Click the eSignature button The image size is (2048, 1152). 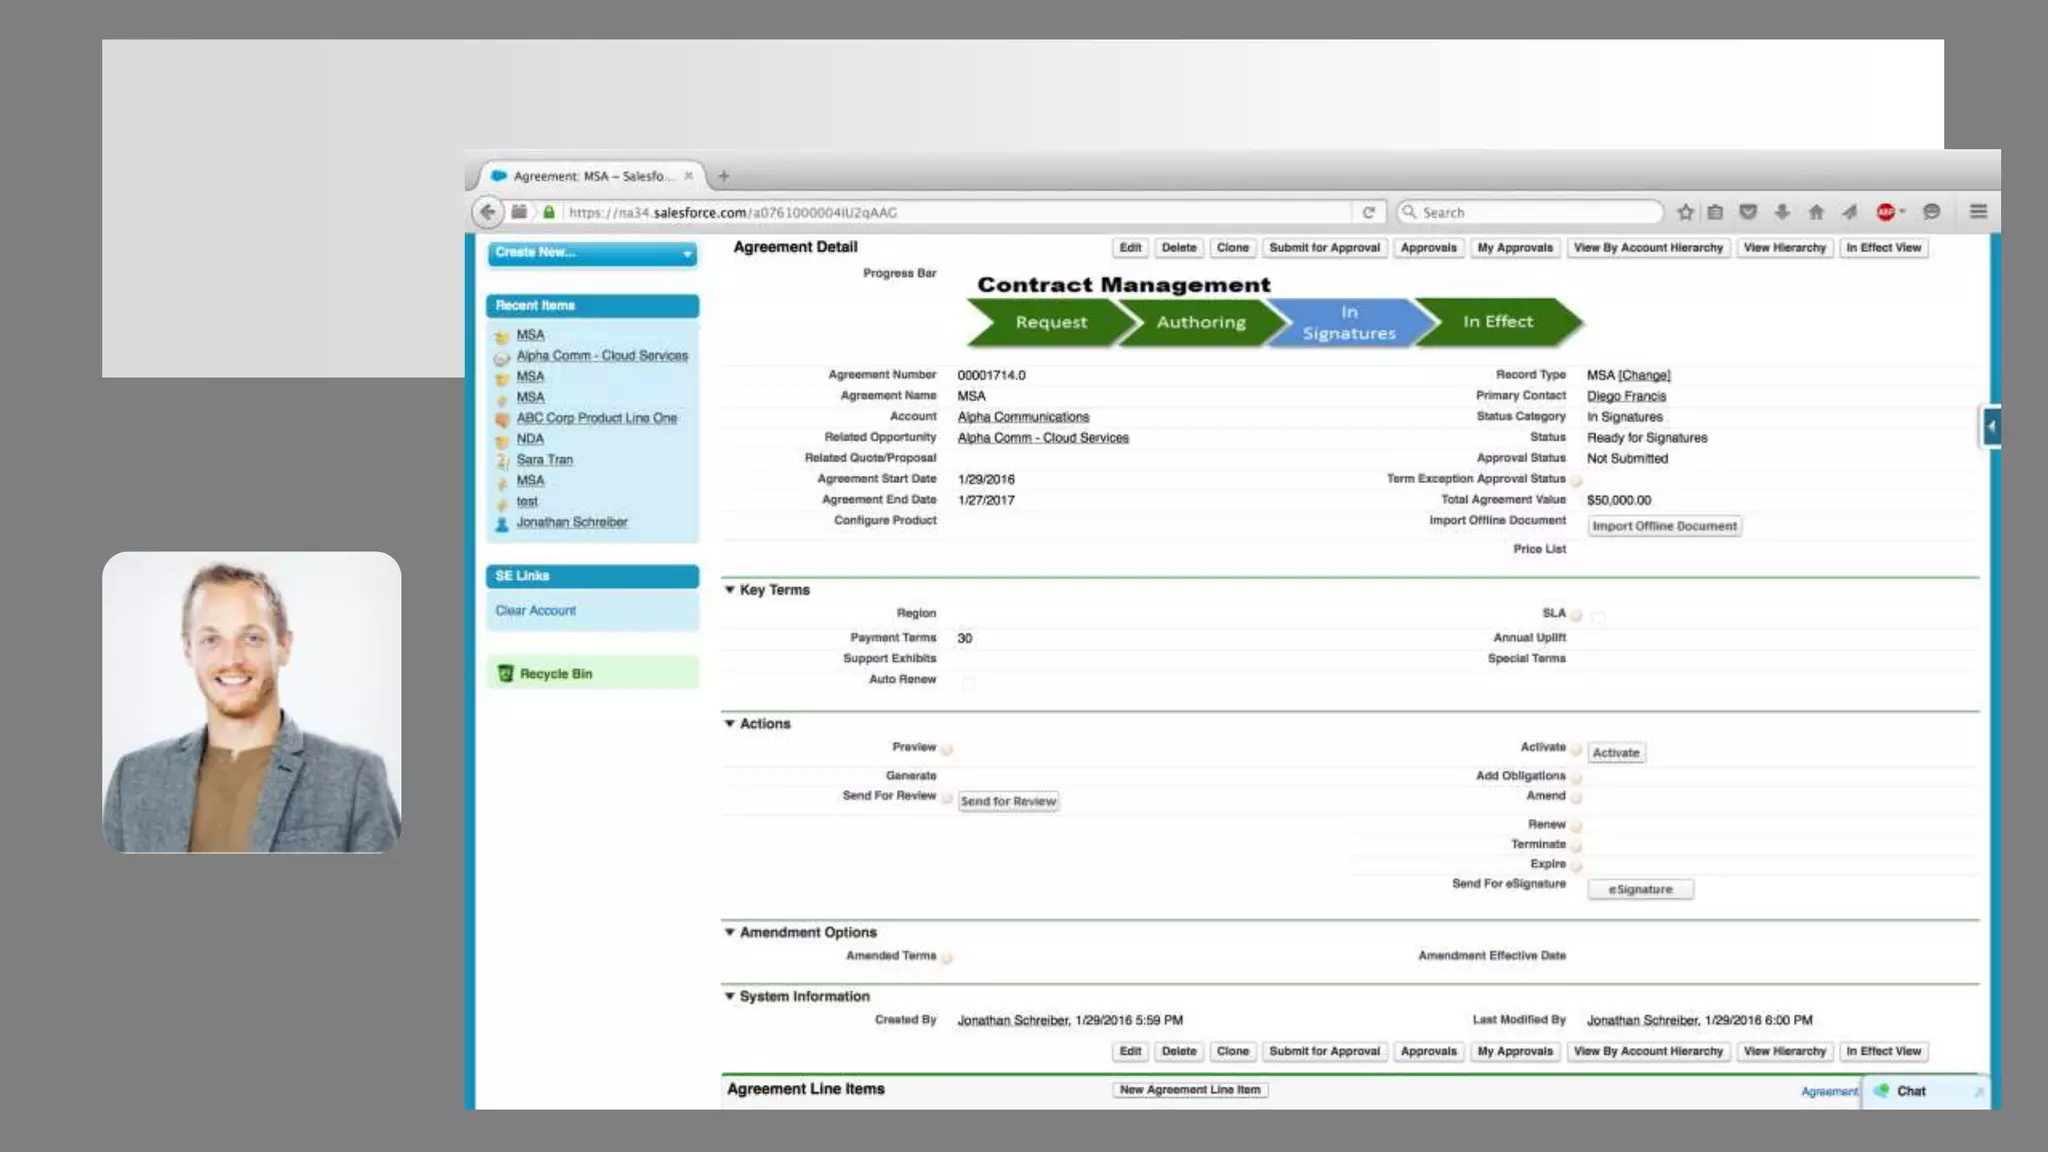click(x=1640, y=889)
